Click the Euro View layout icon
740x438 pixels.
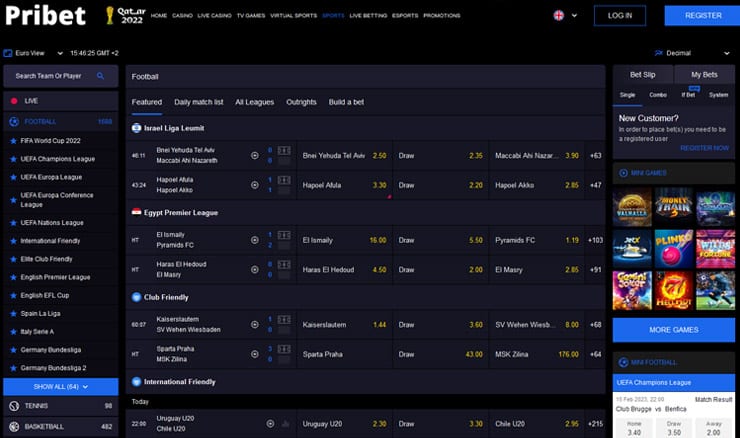tap(8, 53)
